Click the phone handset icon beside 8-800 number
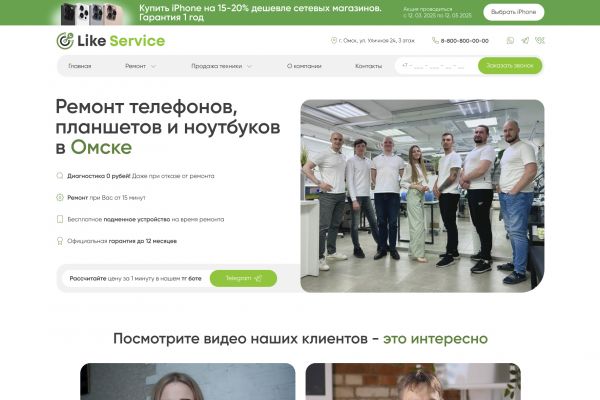 coord(435,40)
